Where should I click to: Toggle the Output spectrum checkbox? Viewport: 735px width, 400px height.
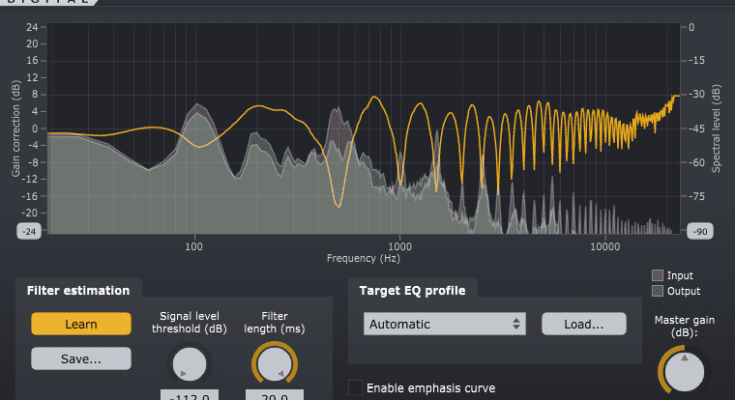[x=657, y=291]
